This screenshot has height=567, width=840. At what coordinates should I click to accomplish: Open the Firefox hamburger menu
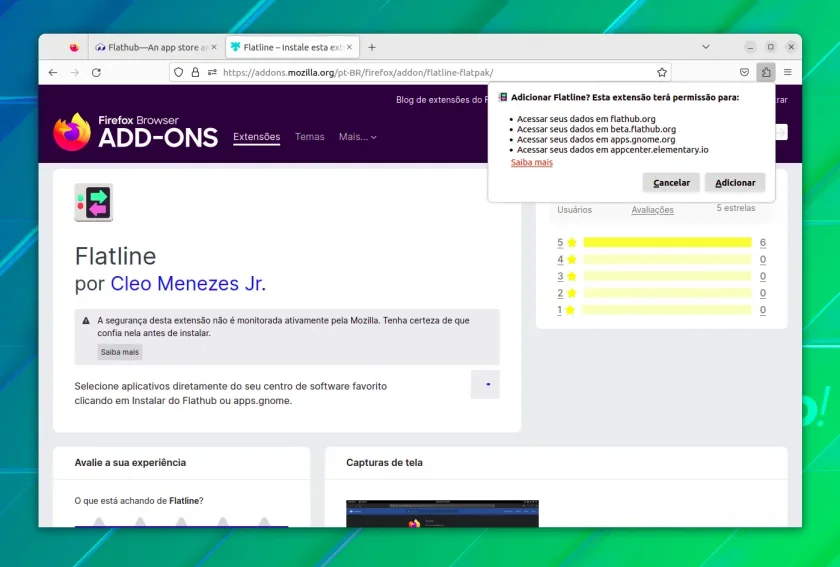tap(788, 72)
